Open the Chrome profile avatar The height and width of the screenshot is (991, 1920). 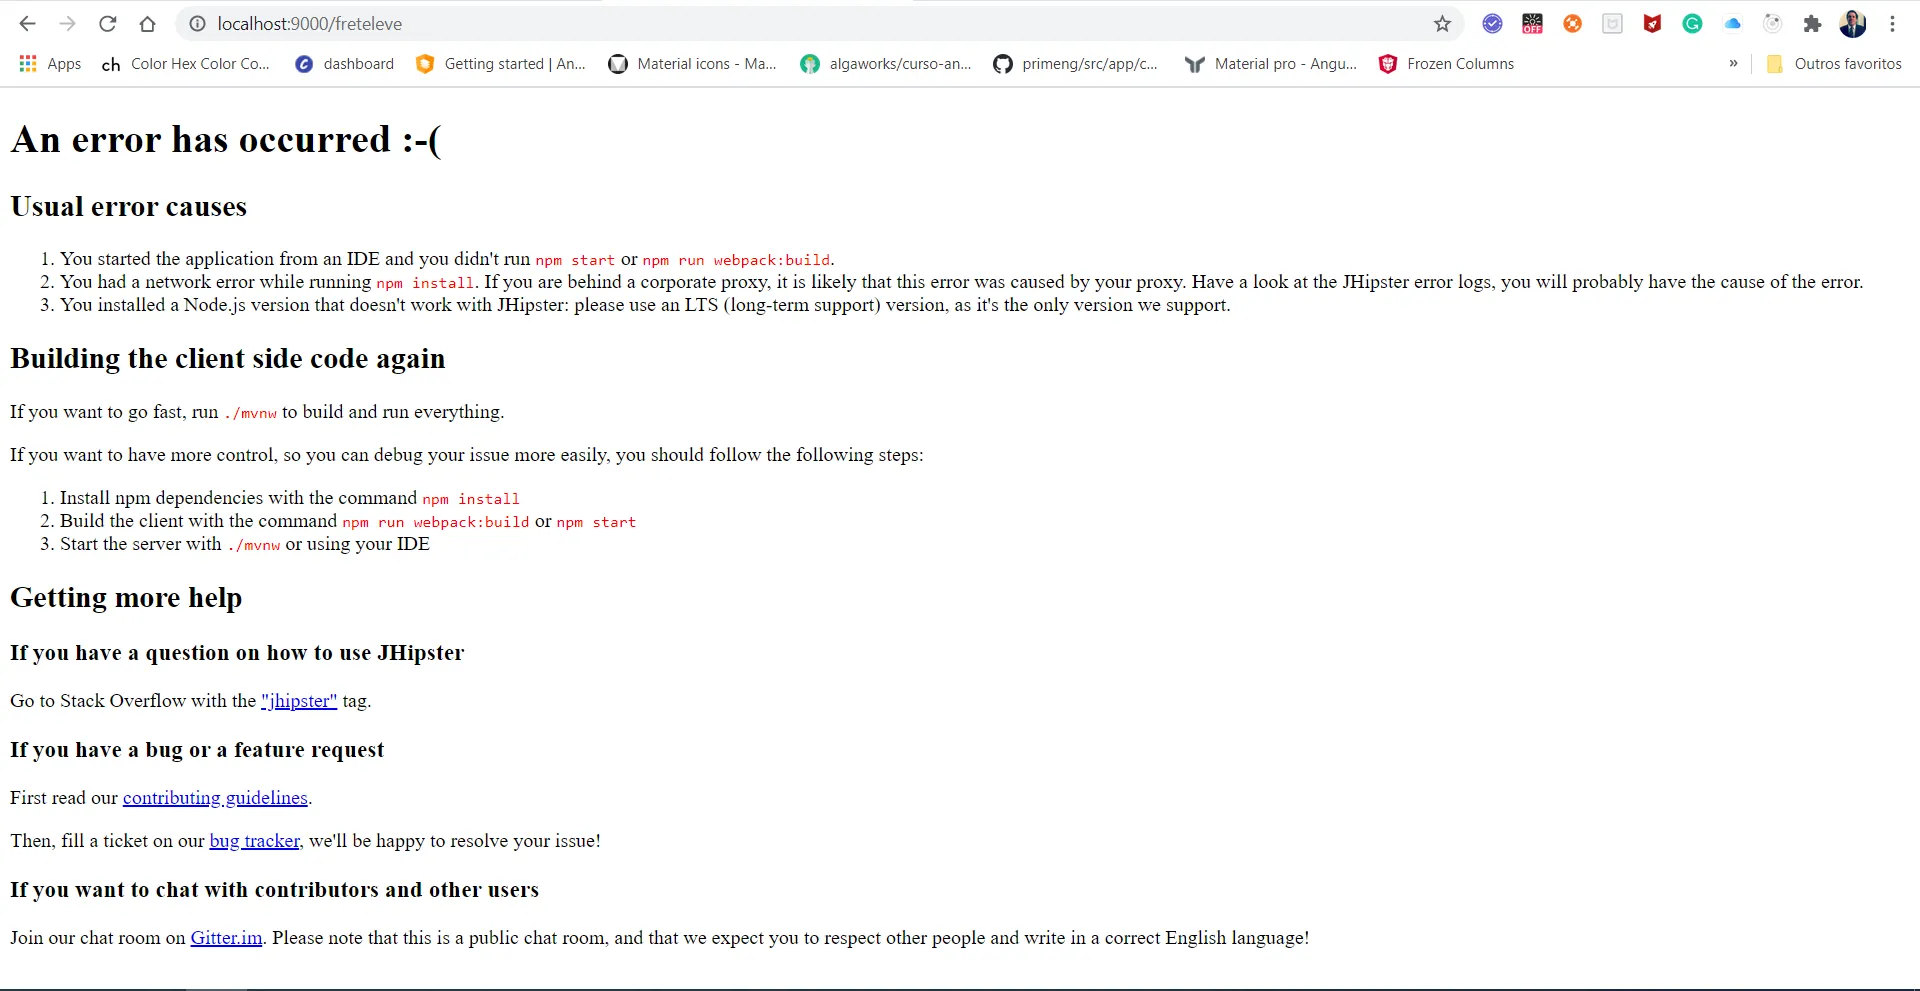1853,24
